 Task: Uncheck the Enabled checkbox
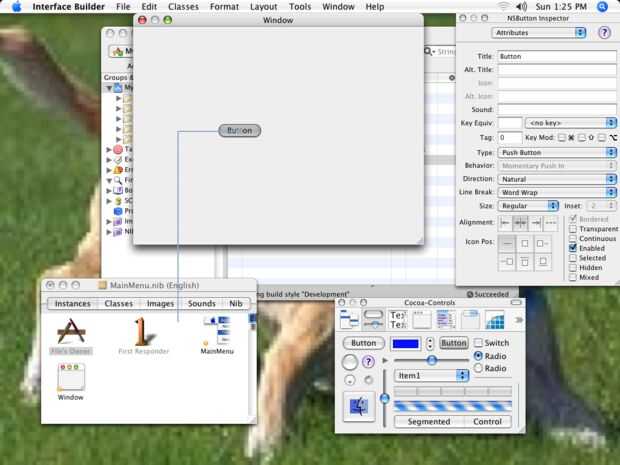point(573,248)
